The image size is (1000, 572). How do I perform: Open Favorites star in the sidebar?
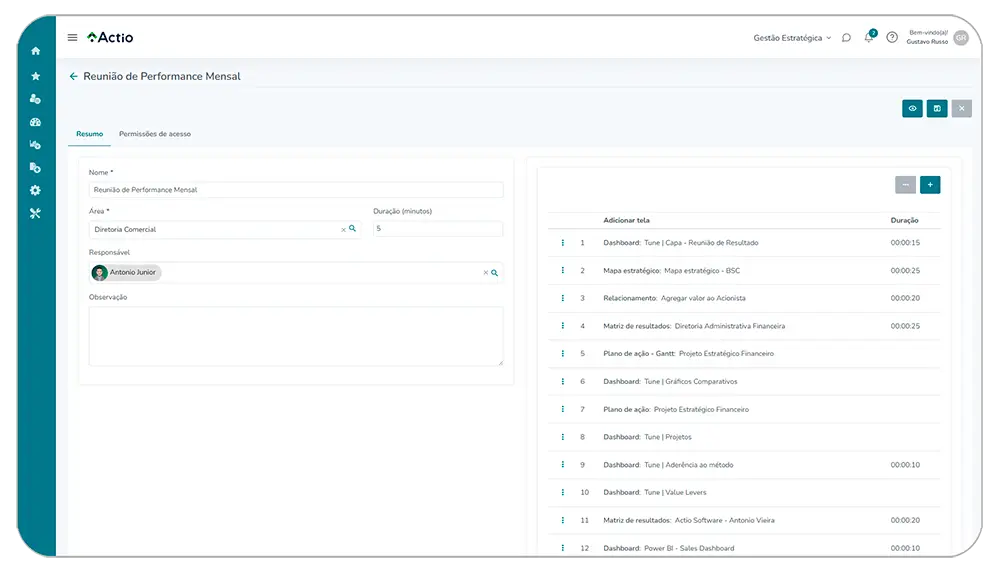(x=36, y=75)
